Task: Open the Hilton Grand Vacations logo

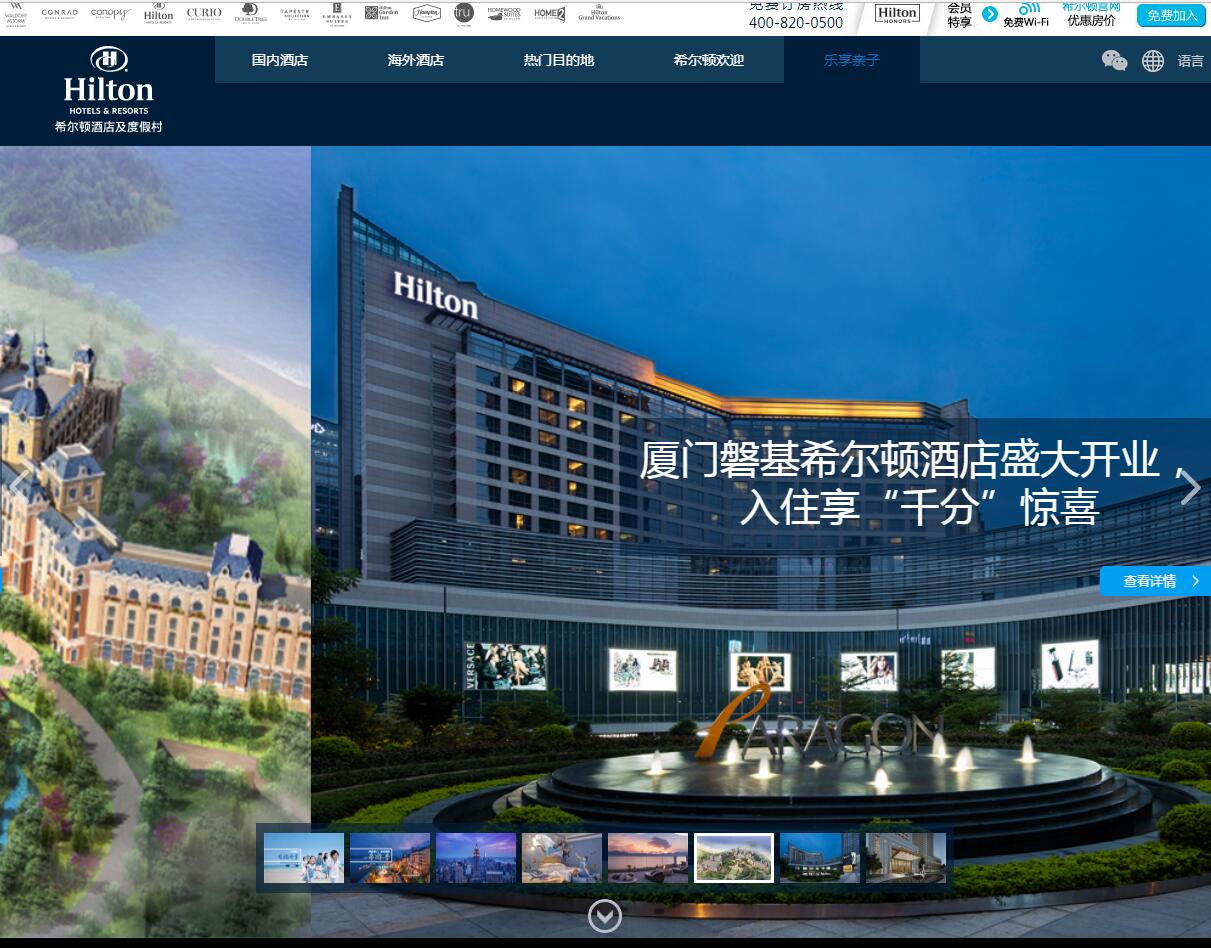Action: (599, 12)
